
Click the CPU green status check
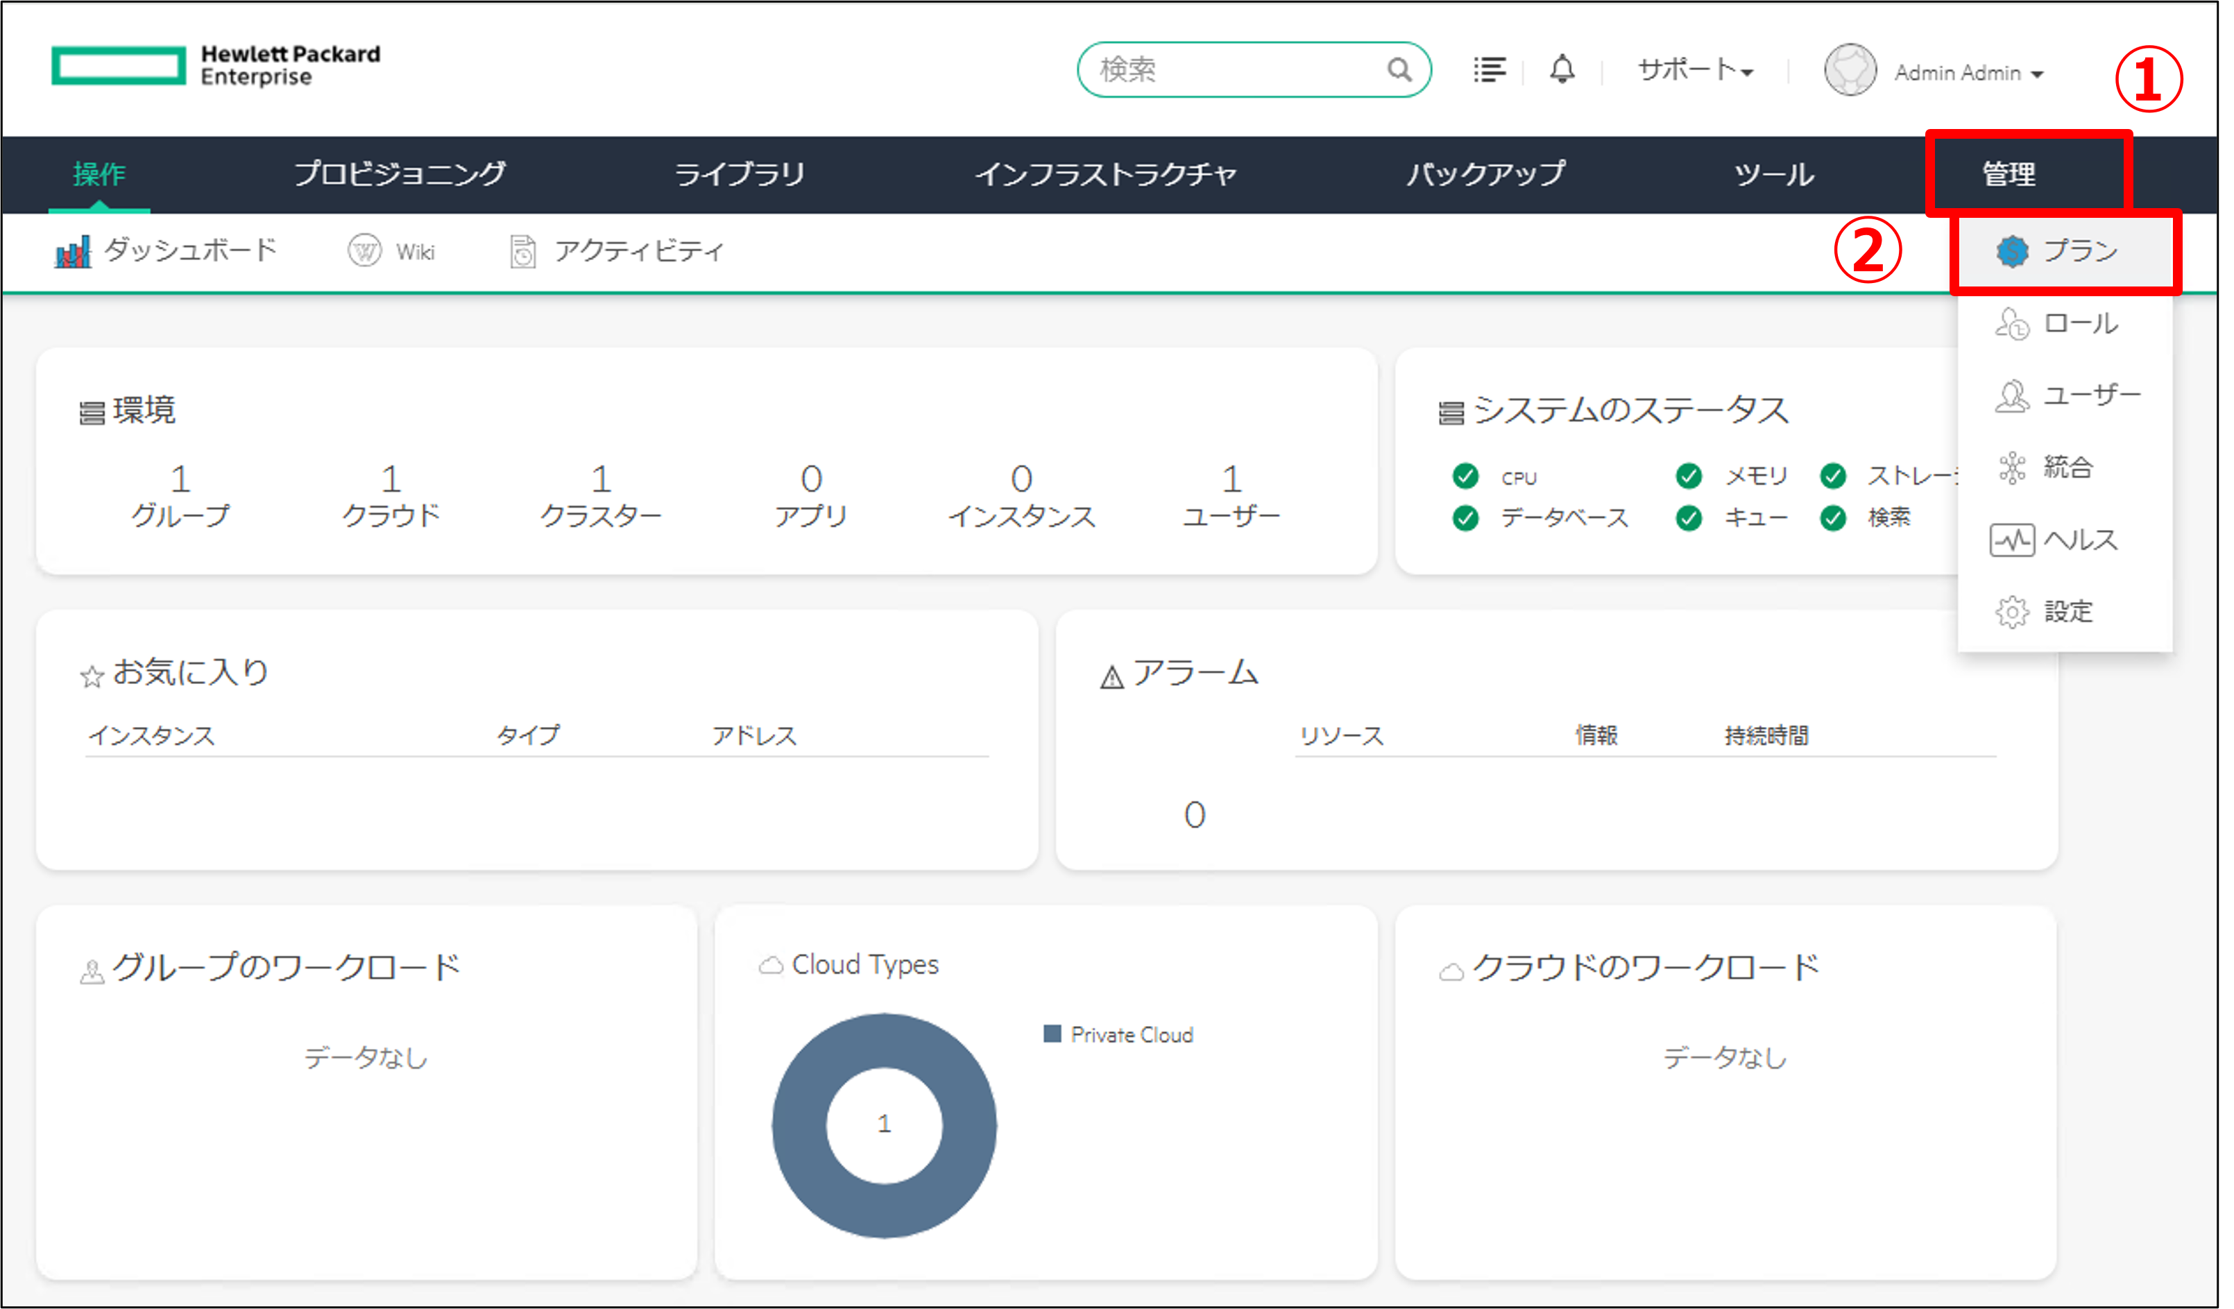[1466, 476]
